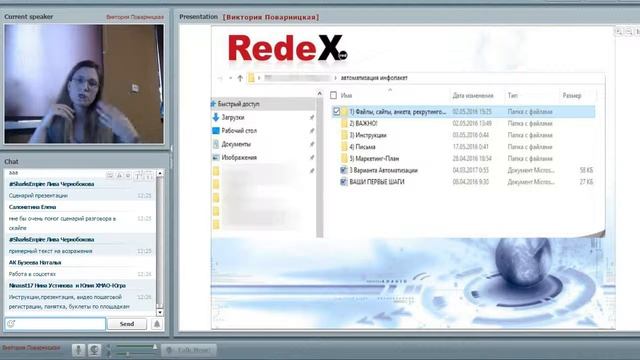Viewport: 640px width, 360px height.
Task: Click the 27 КБ size cell
Action: (x=587, y=182)
